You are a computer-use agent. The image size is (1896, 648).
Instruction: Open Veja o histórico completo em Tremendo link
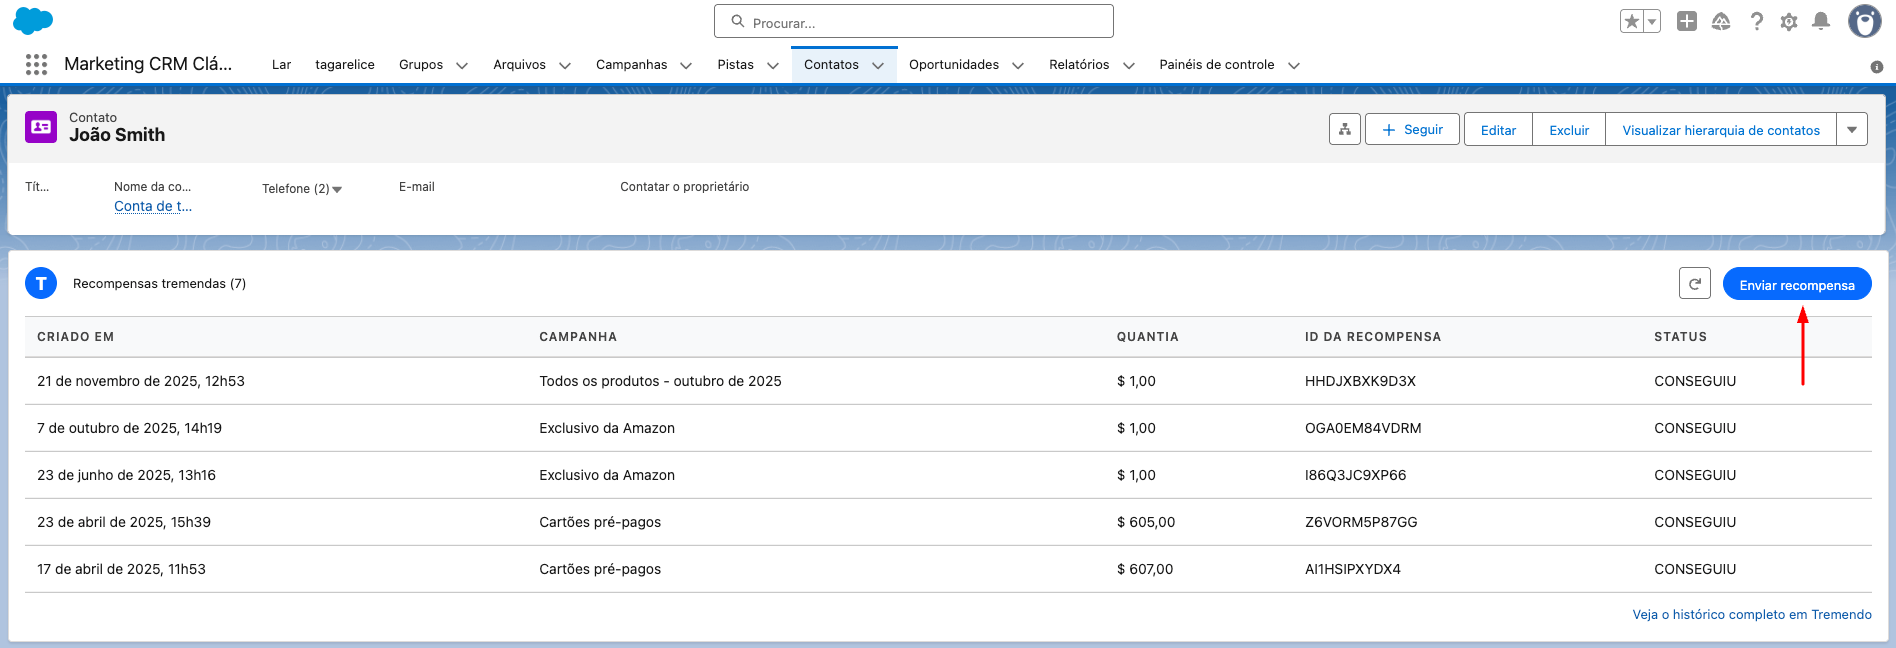(1751, 614)
